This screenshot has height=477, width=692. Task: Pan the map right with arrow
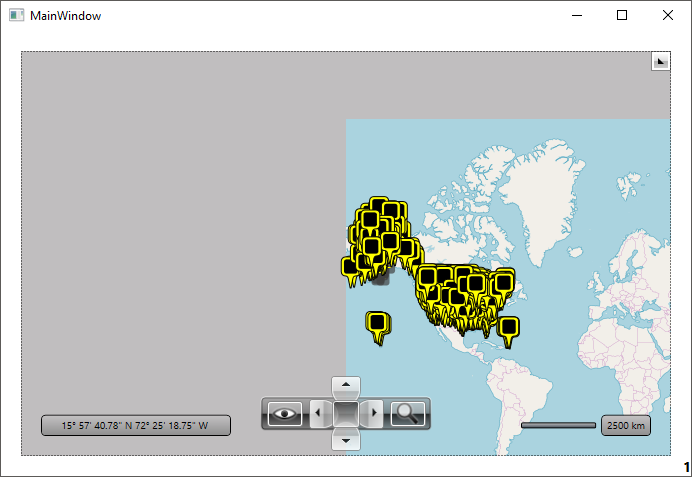(372, 413)
